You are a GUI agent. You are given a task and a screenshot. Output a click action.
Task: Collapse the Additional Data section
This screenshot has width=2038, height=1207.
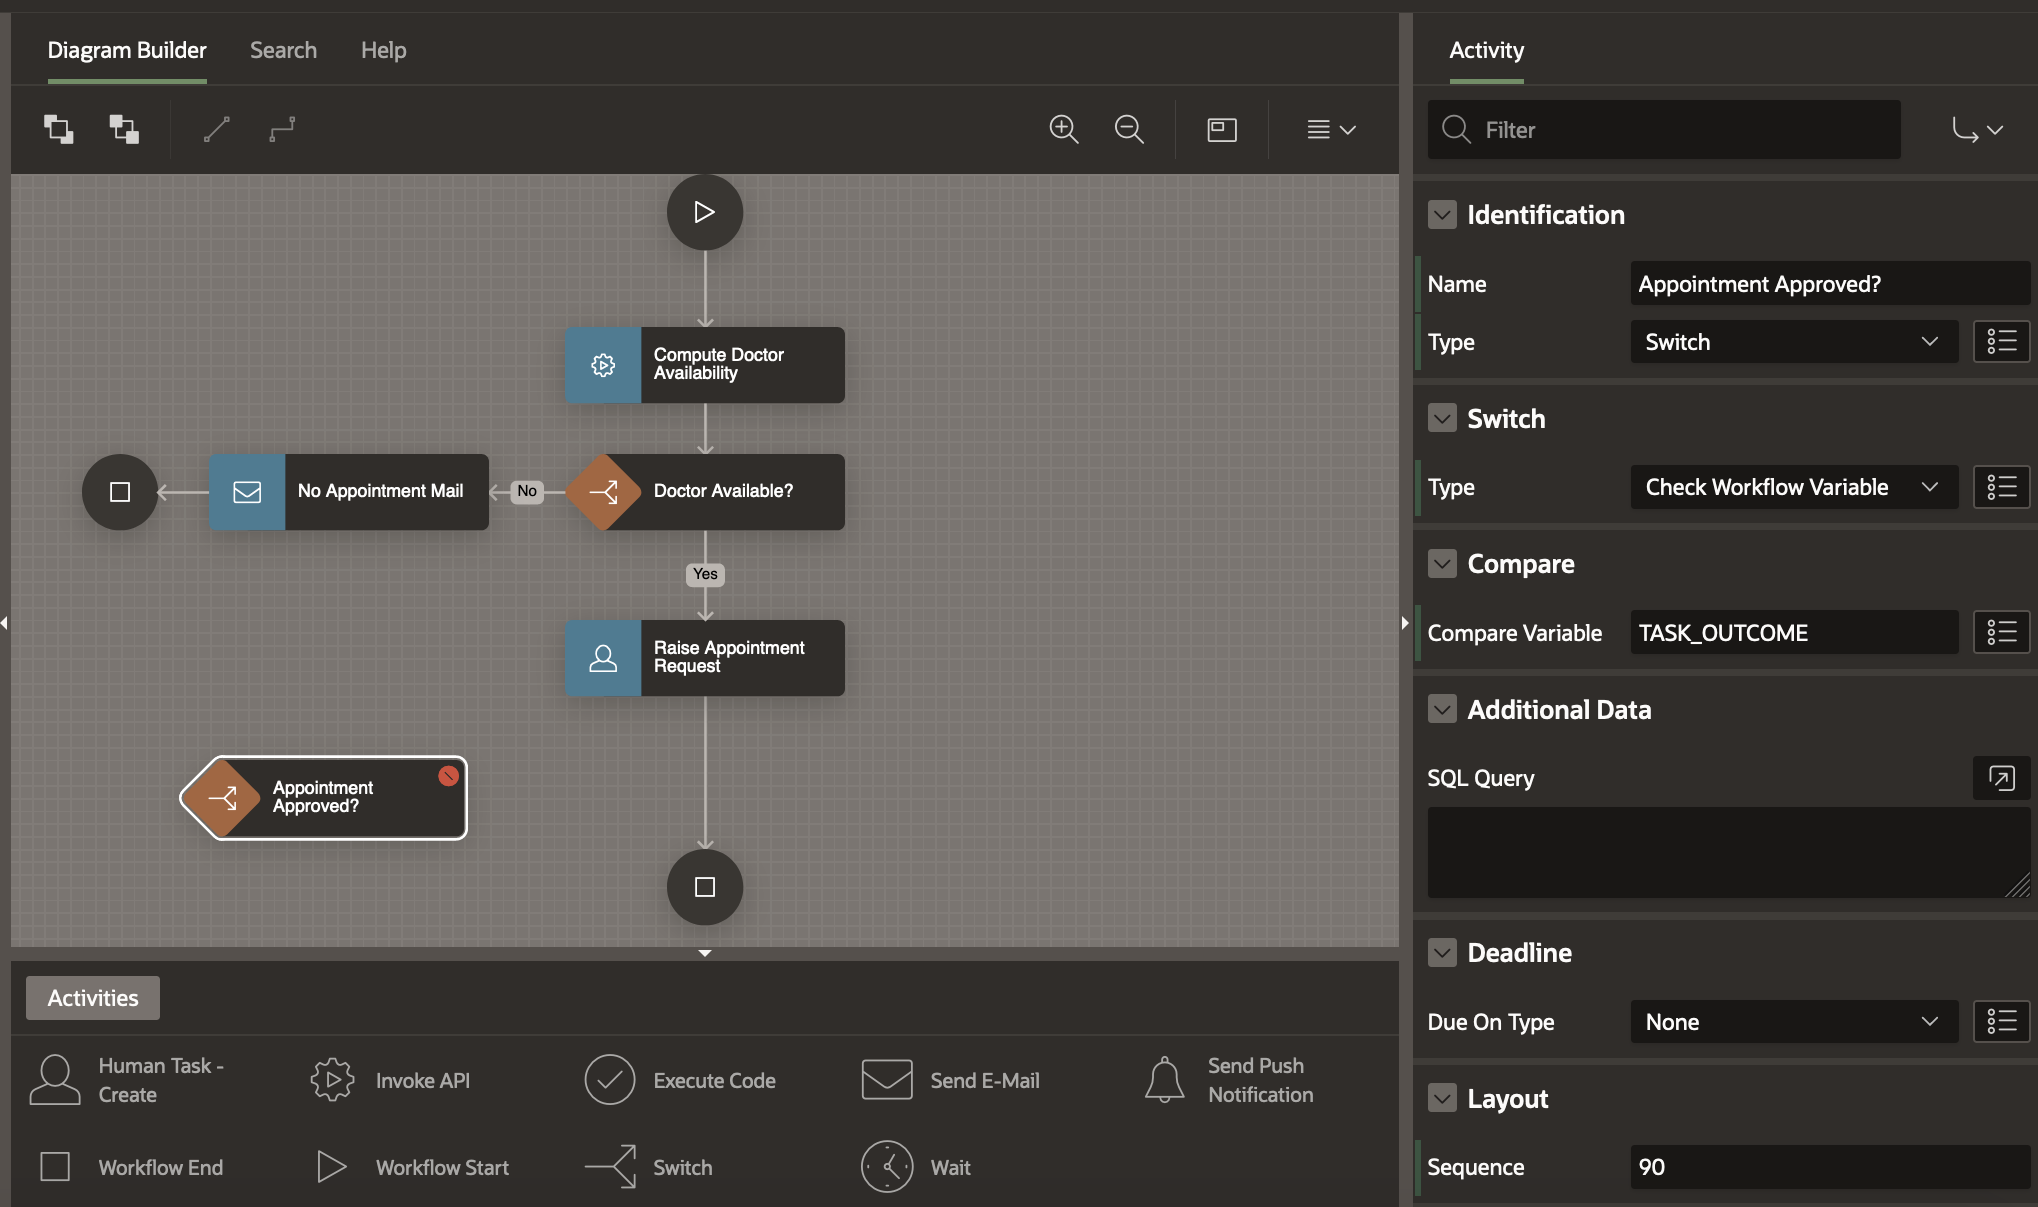point(1442,710)
